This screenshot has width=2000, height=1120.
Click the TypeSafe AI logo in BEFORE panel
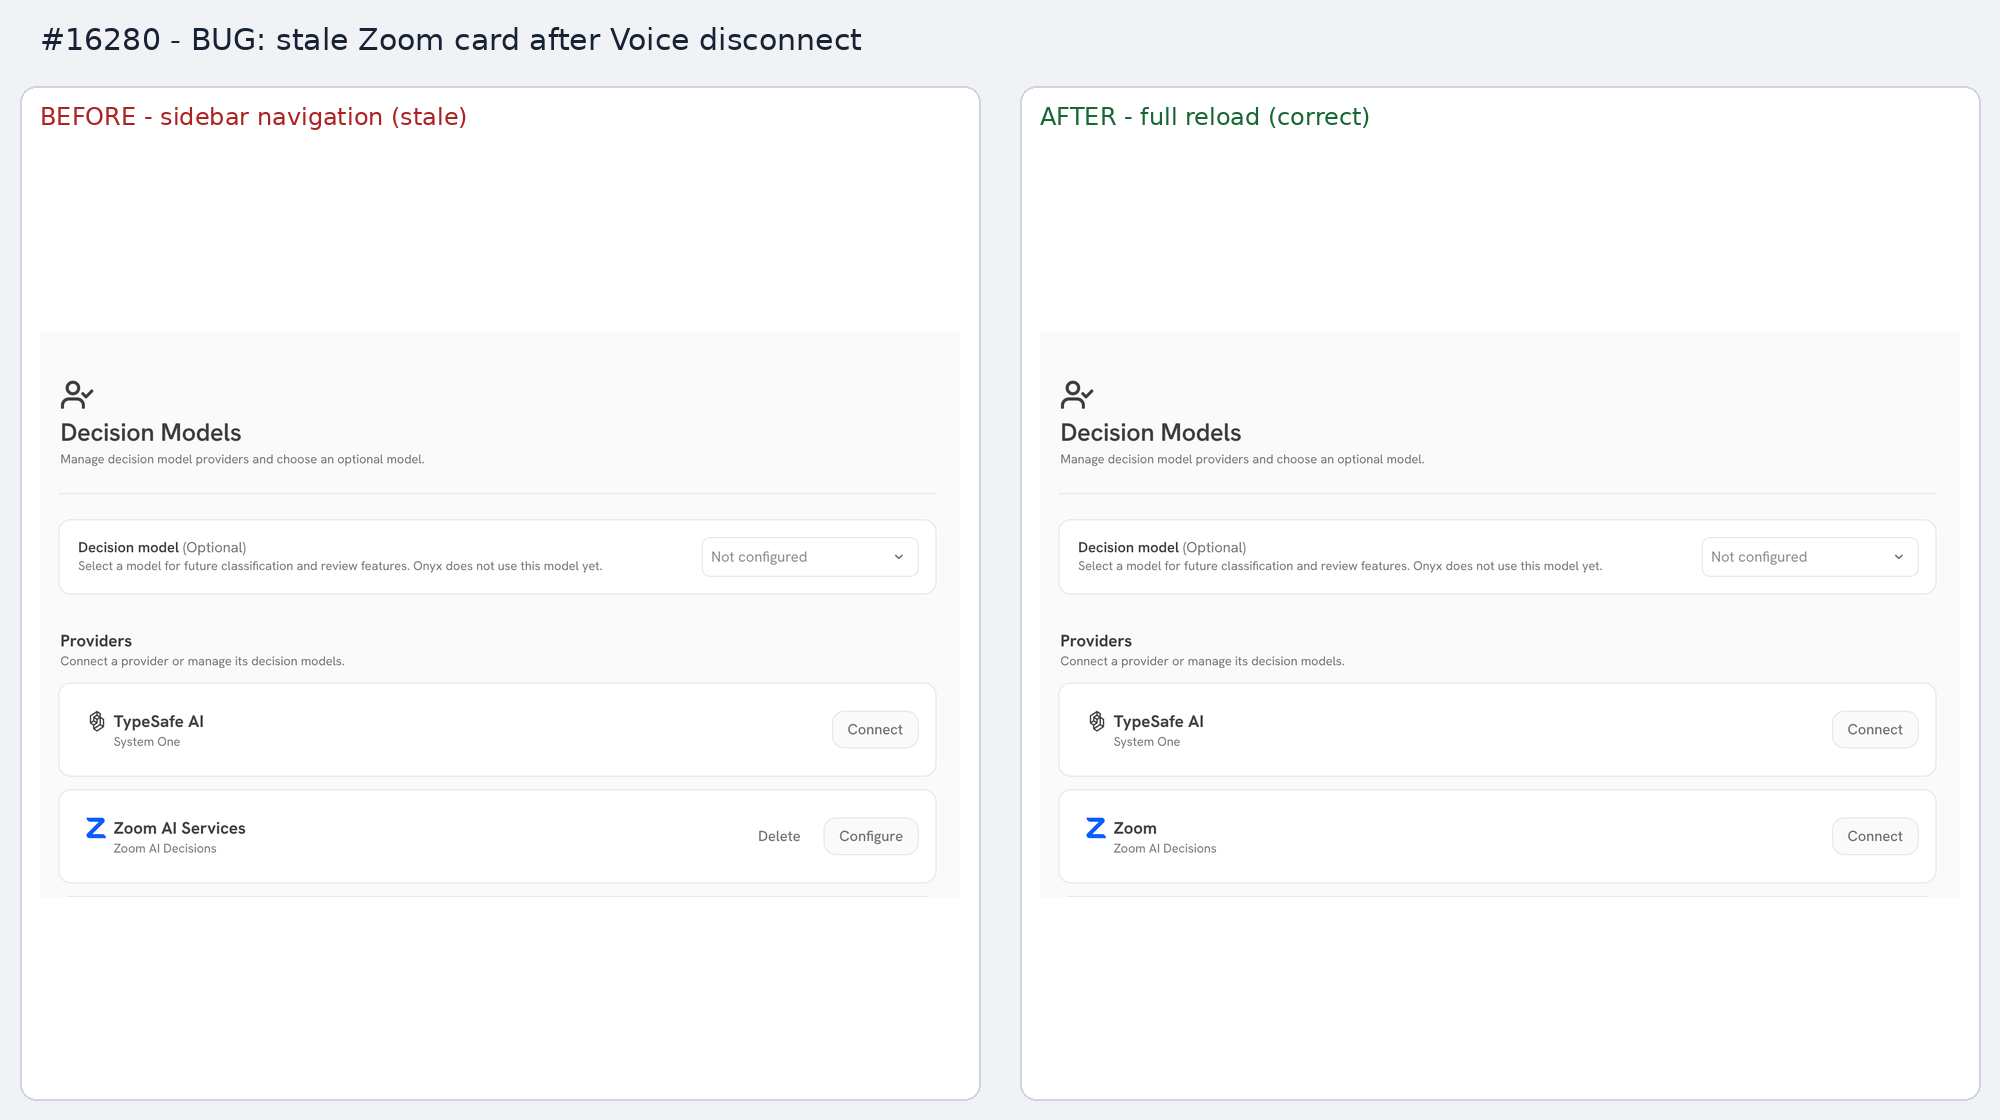(97, 721)
